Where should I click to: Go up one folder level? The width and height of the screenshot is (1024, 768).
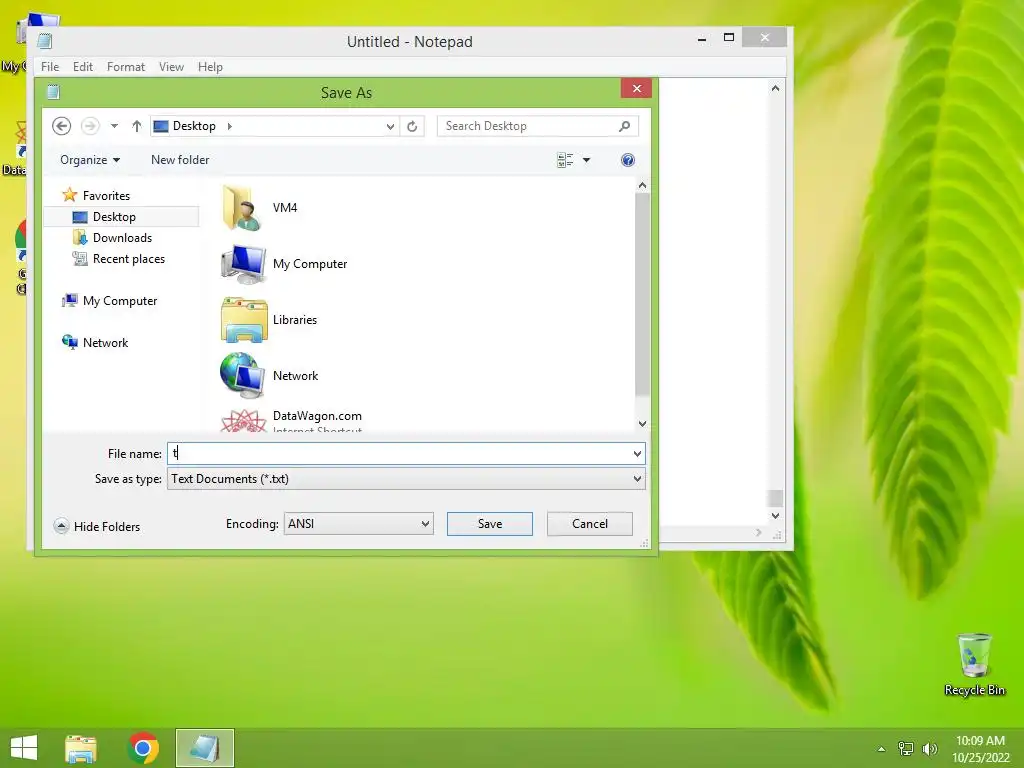tap(136, 126)
